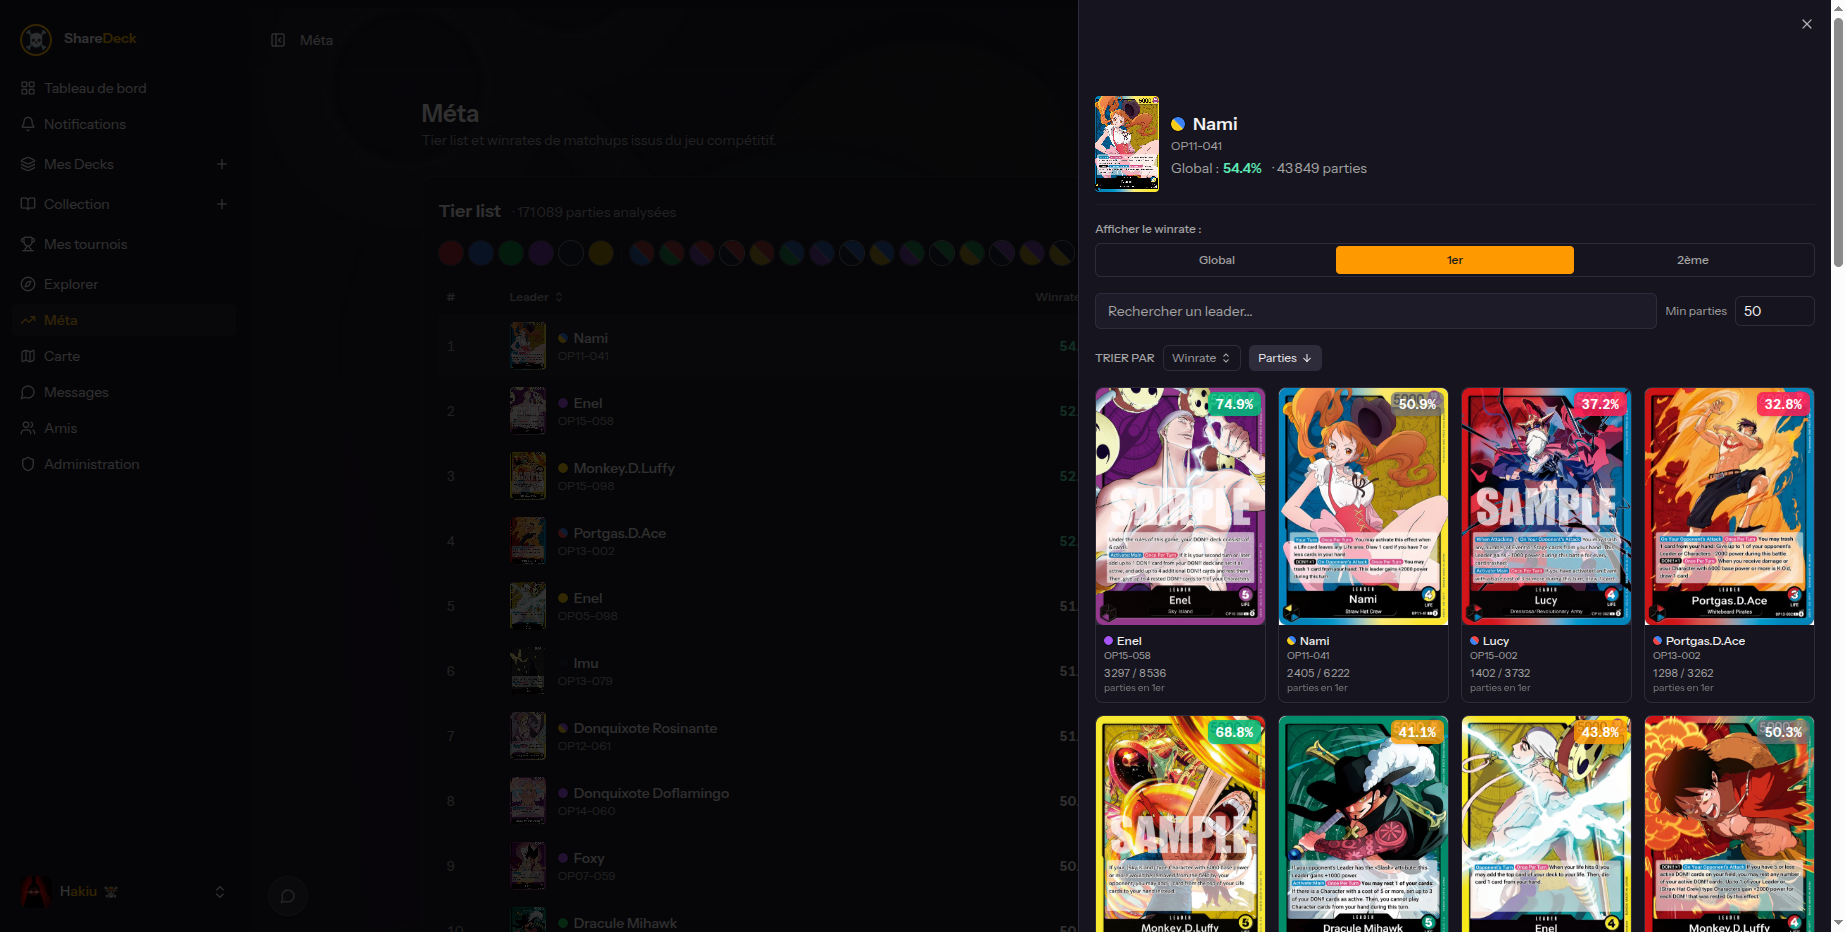The width and height of the screenshot is (1846, 932).
Task: Open Notifications via the bell icon
Action: click(28, 124)
